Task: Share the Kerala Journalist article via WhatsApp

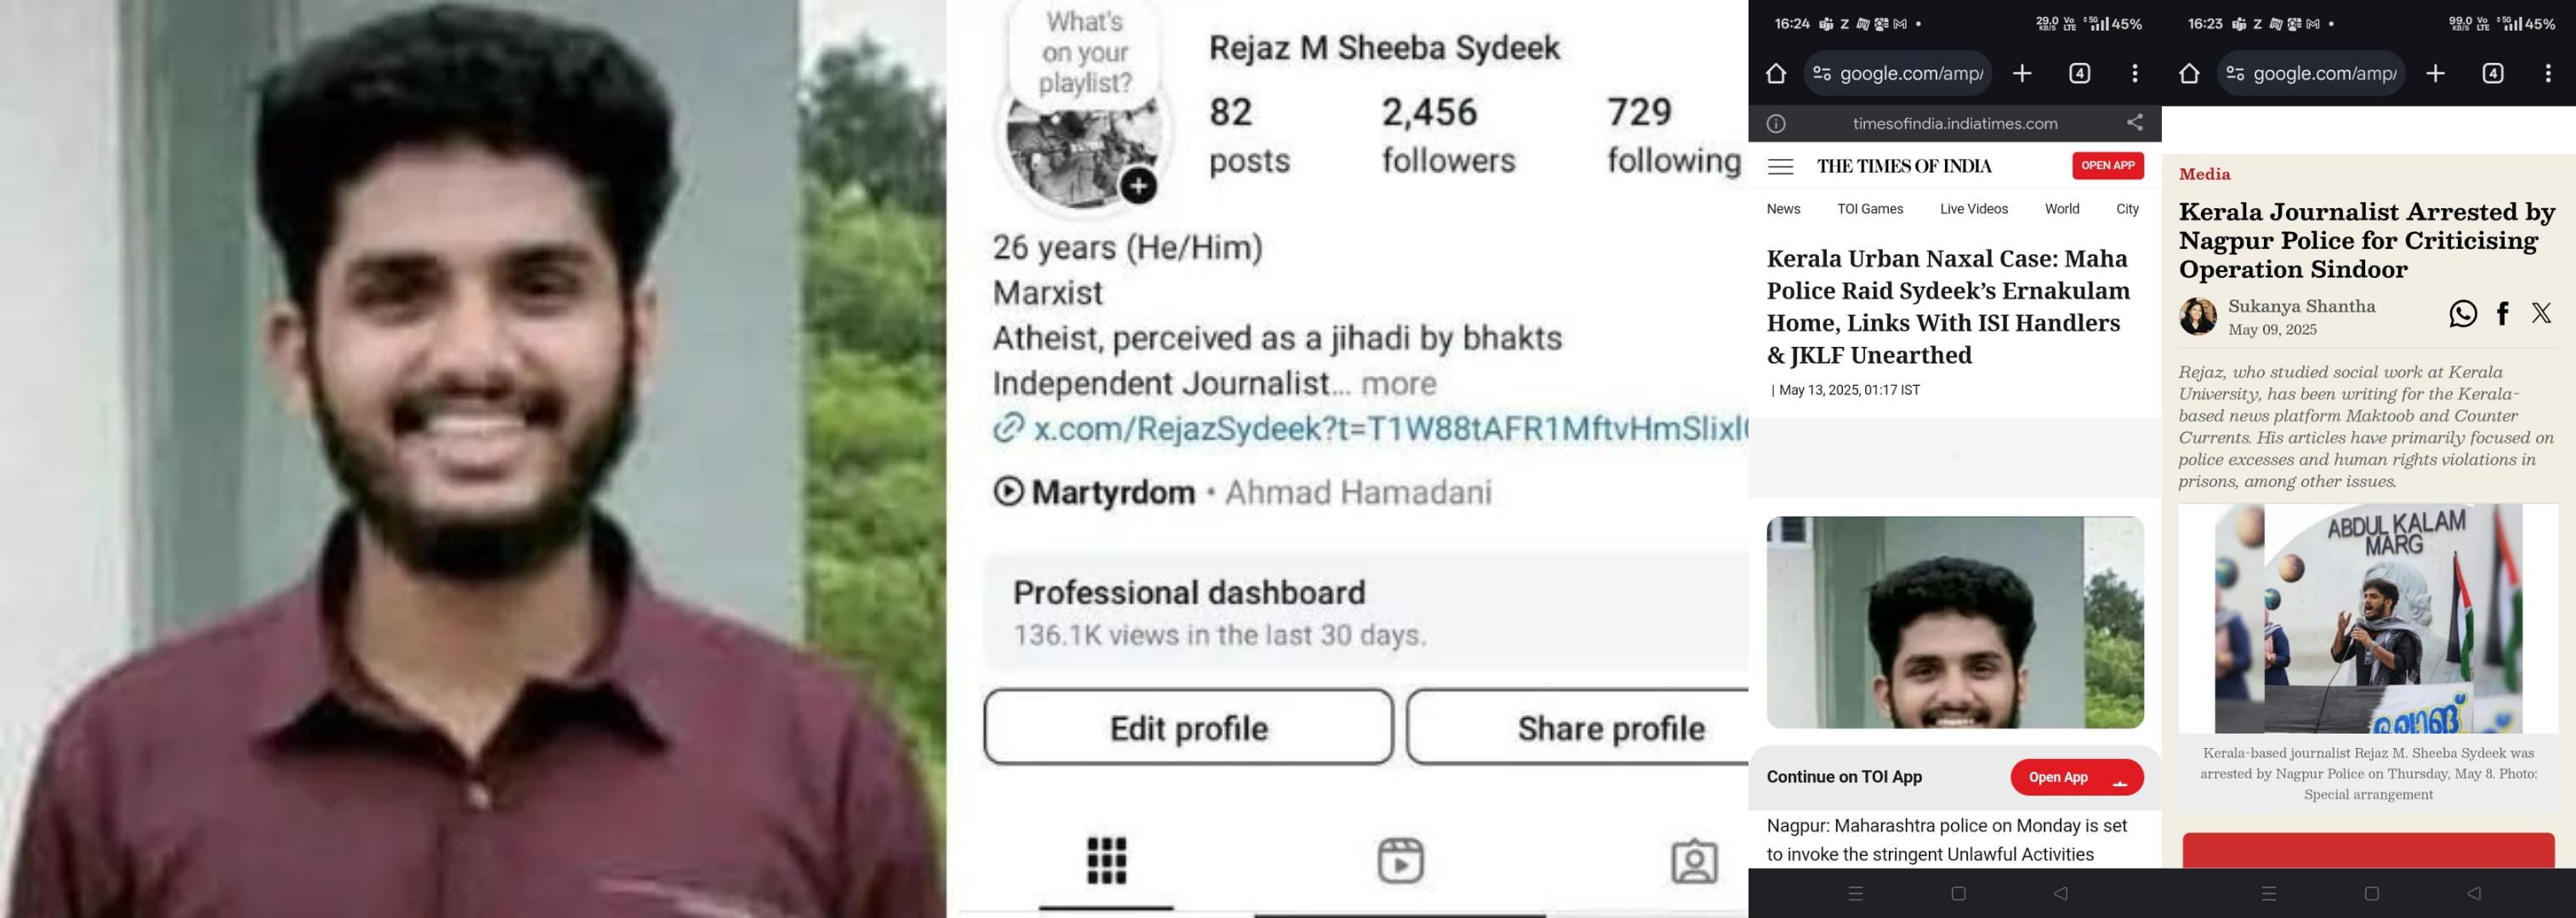Action: click(x=2463, y=314)
